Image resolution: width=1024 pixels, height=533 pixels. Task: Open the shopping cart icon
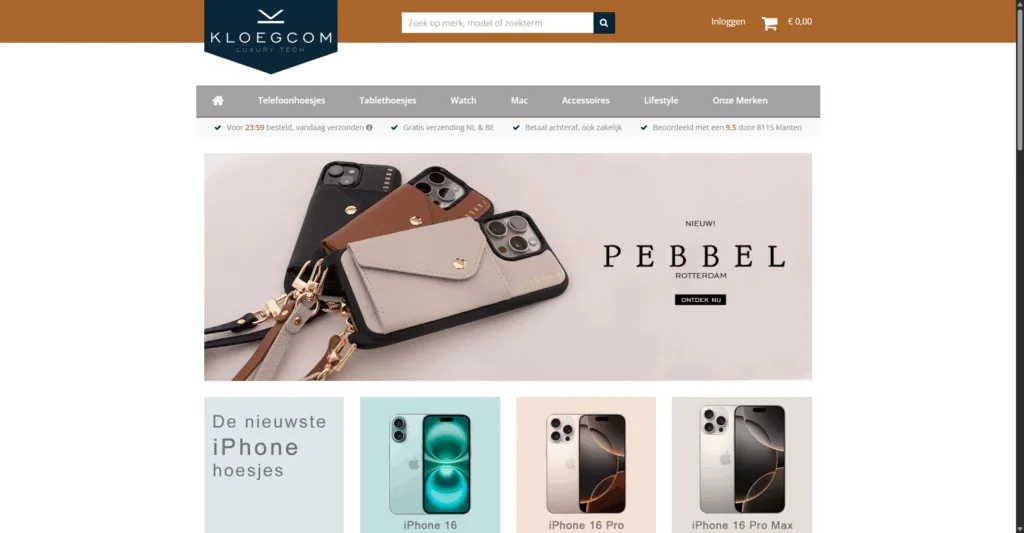click(769, 24)
